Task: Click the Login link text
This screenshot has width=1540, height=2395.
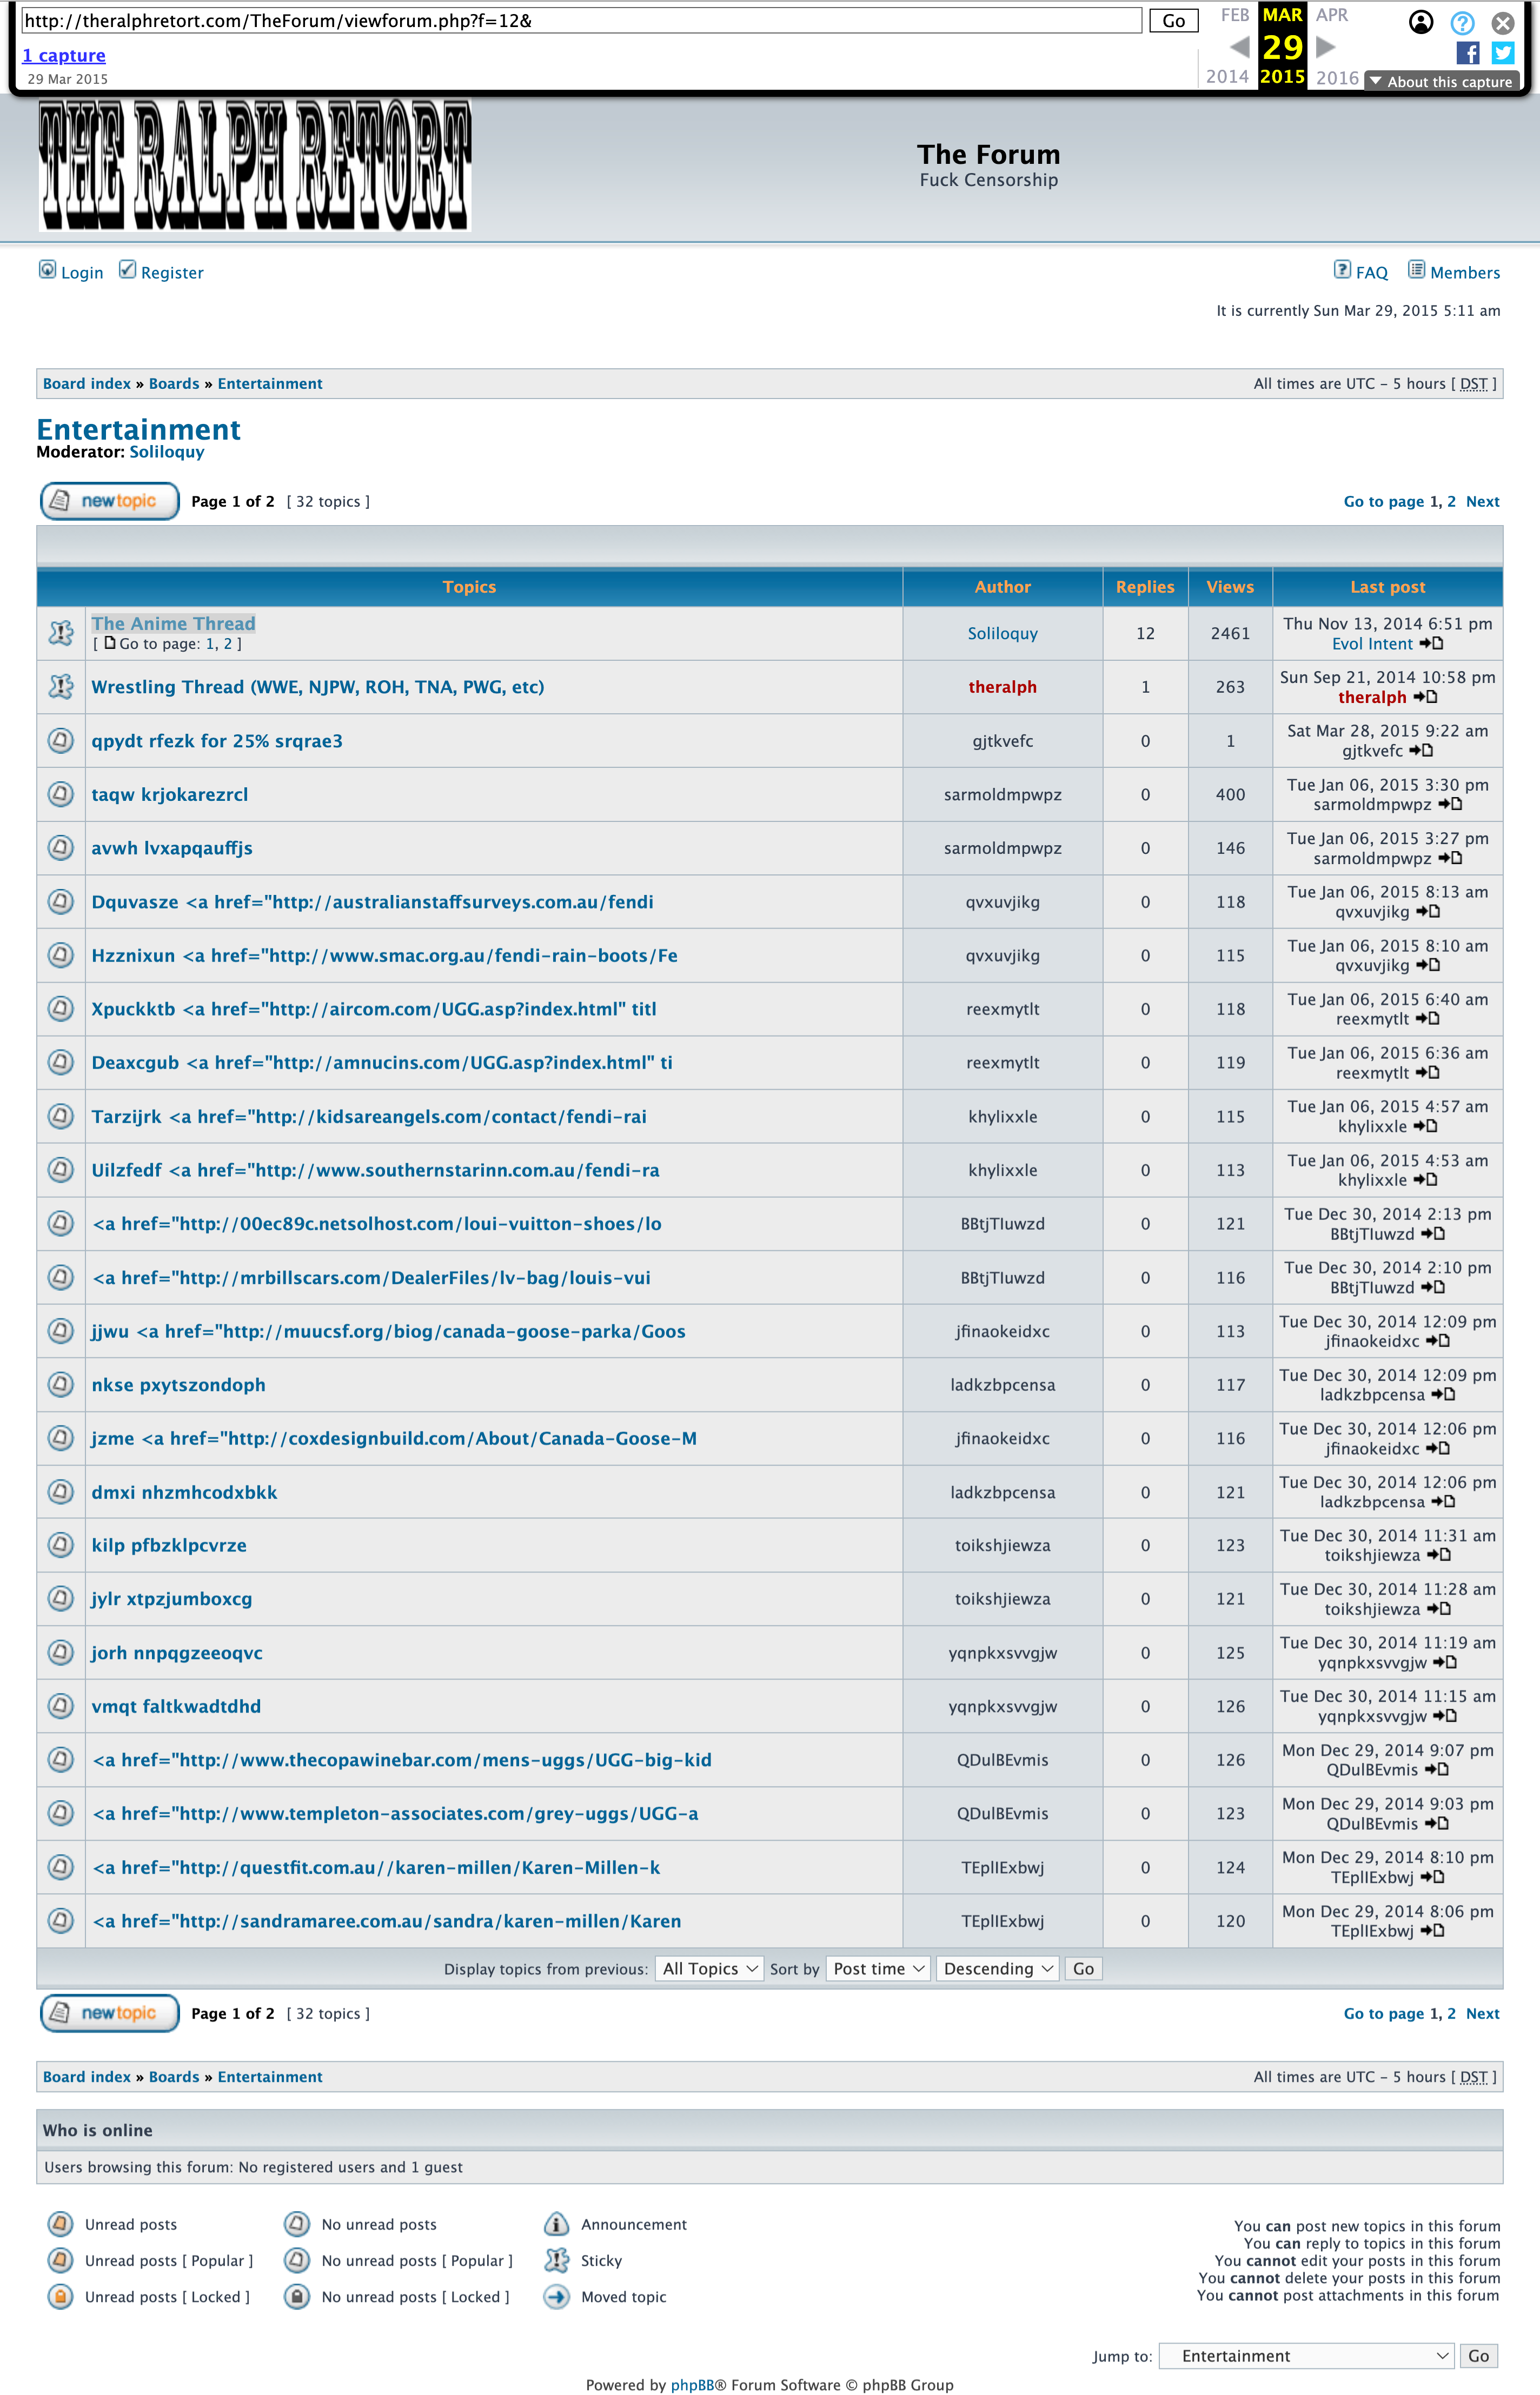Action: pyautogui.click(x=82, y=273)
